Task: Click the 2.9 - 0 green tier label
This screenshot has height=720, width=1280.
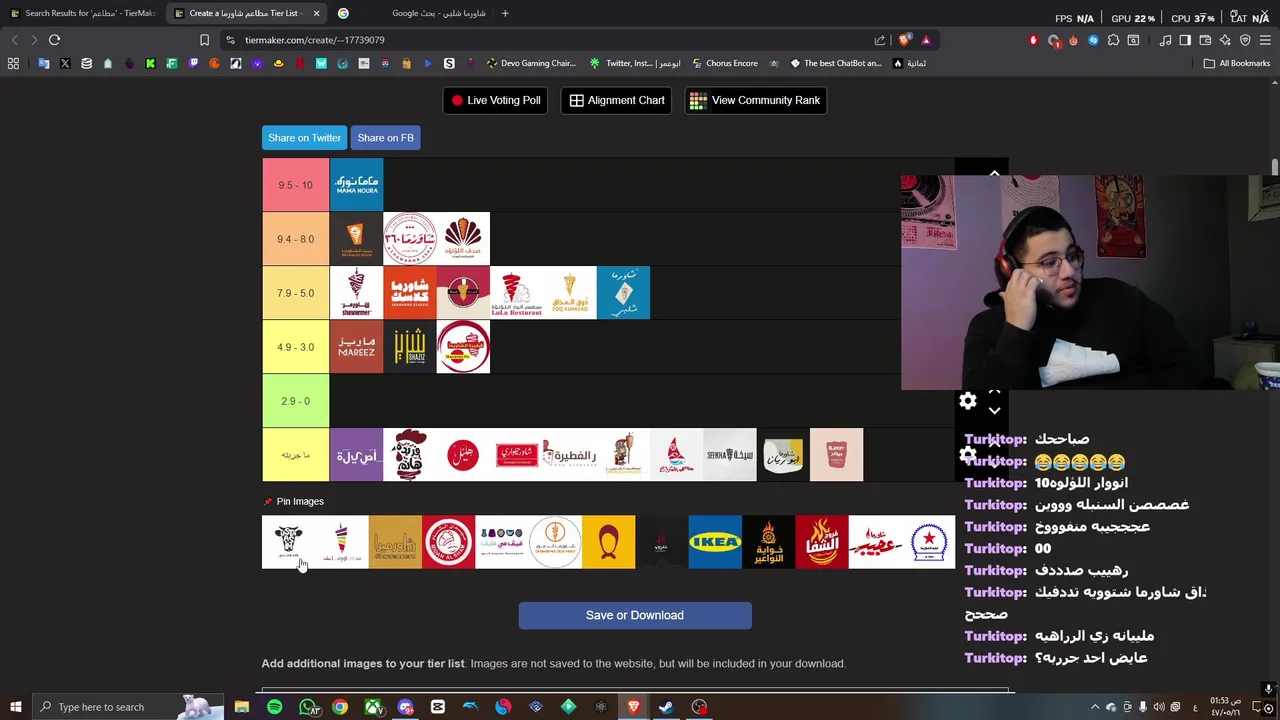Action: pos(295,401)
